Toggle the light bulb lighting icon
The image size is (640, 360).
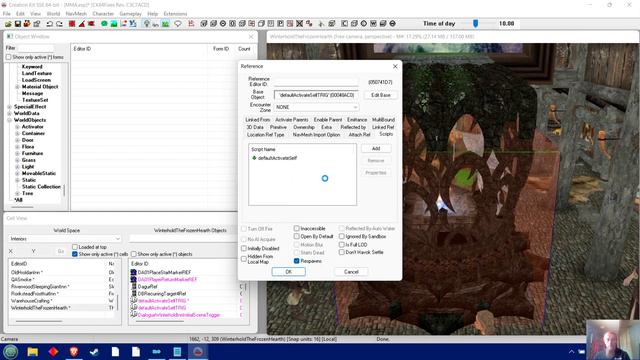[147, 24]
